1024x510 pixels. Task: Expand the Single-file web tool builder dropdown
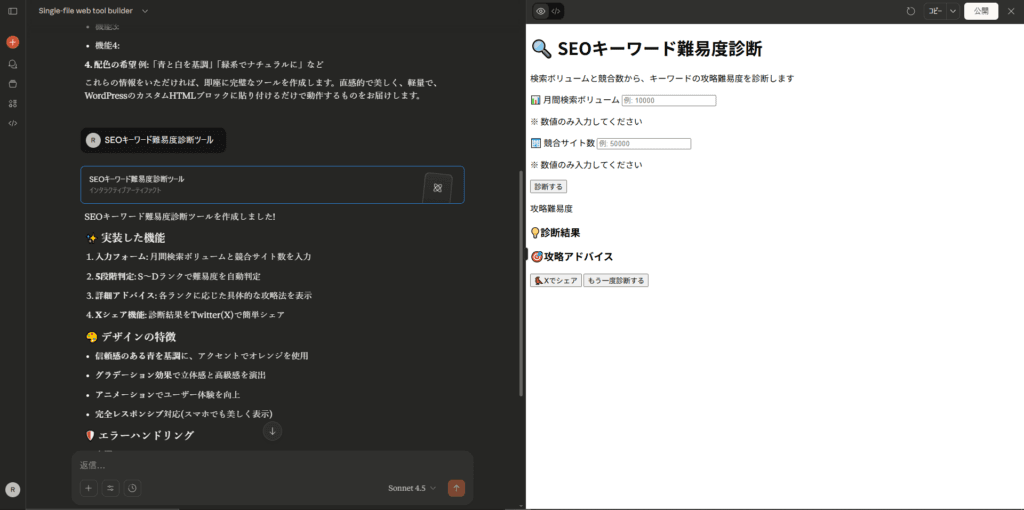click(145, 11)
